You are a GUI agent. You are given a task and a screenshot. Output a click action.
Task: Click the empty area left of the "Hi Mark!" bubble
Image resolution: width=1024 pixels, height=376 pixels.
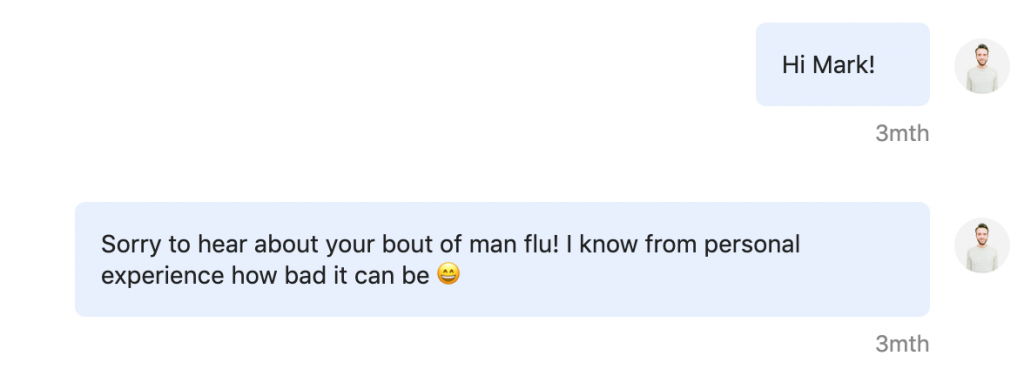pos(379,64)
